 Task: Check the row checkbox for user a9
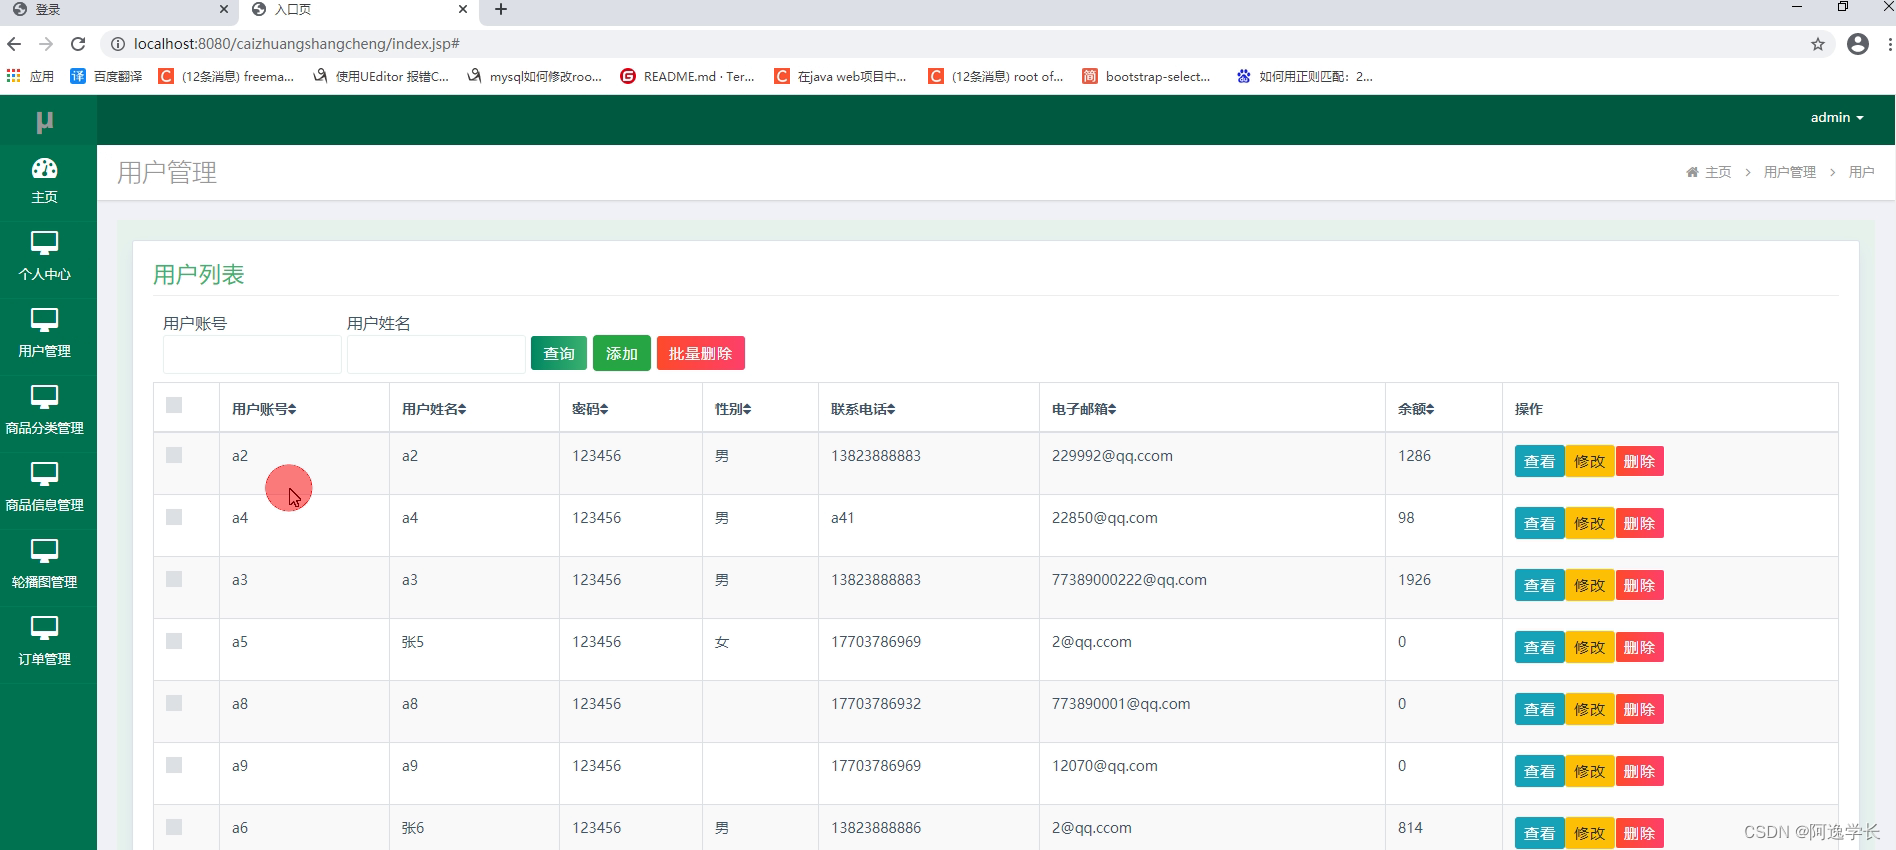tap(174, 765)
